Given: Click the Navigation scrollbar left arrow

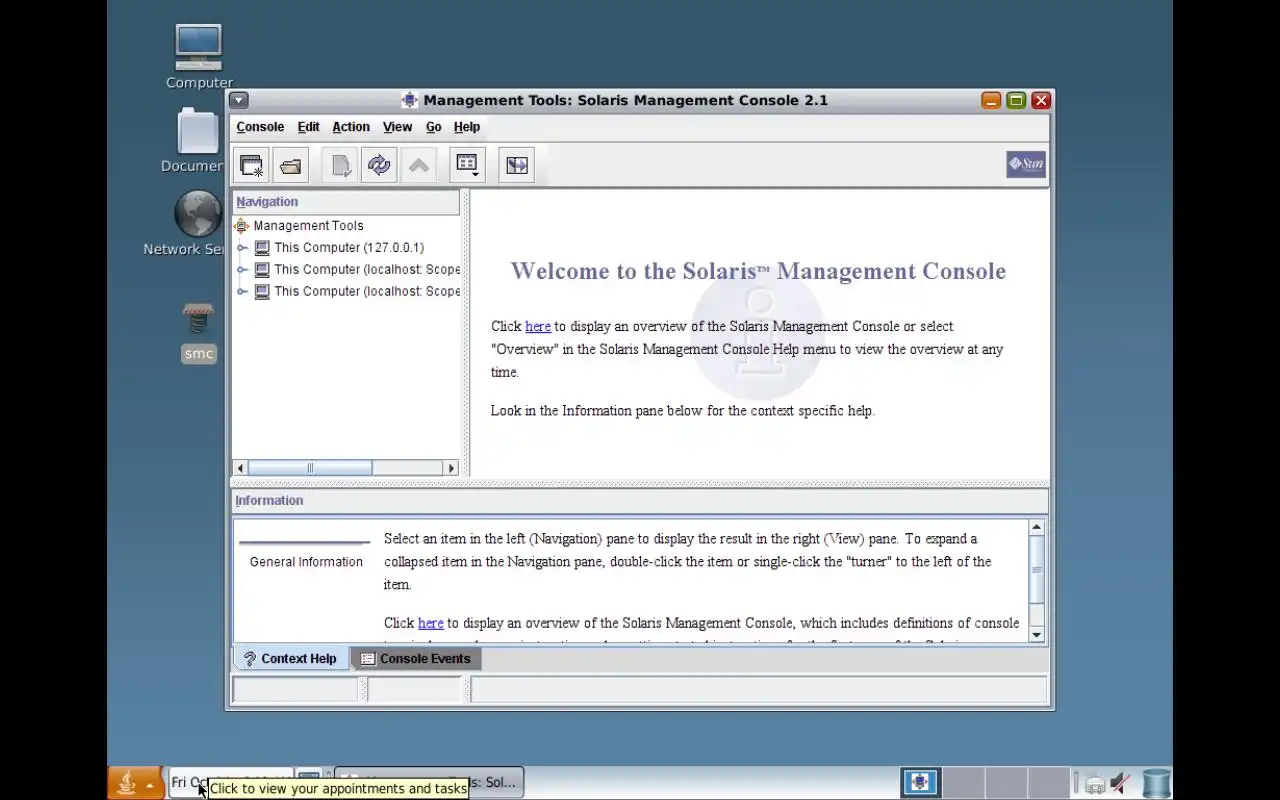Looking at the screenshot, I should pyautogui.click(x=240, y=468).
